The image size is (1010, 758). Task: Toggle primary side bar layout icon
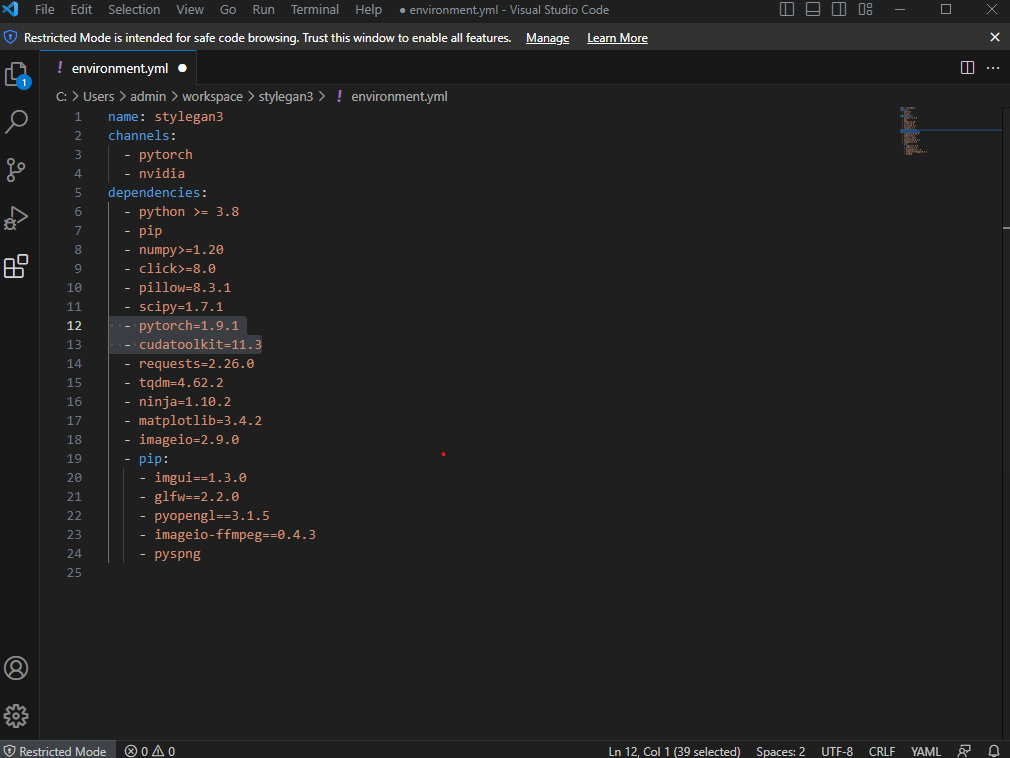coord(786,9)
